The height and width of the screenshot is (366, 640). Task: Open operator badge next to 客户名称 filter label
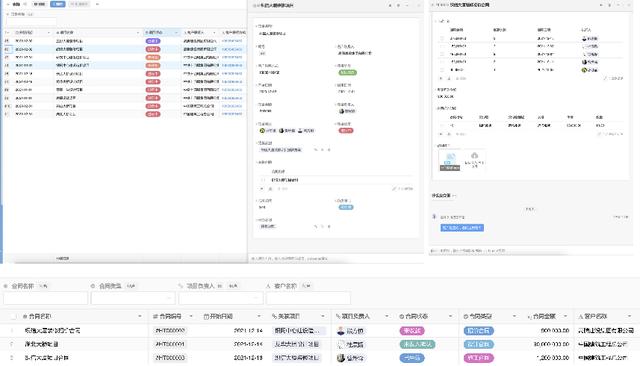pyautogui.click(x=307, y=286)
